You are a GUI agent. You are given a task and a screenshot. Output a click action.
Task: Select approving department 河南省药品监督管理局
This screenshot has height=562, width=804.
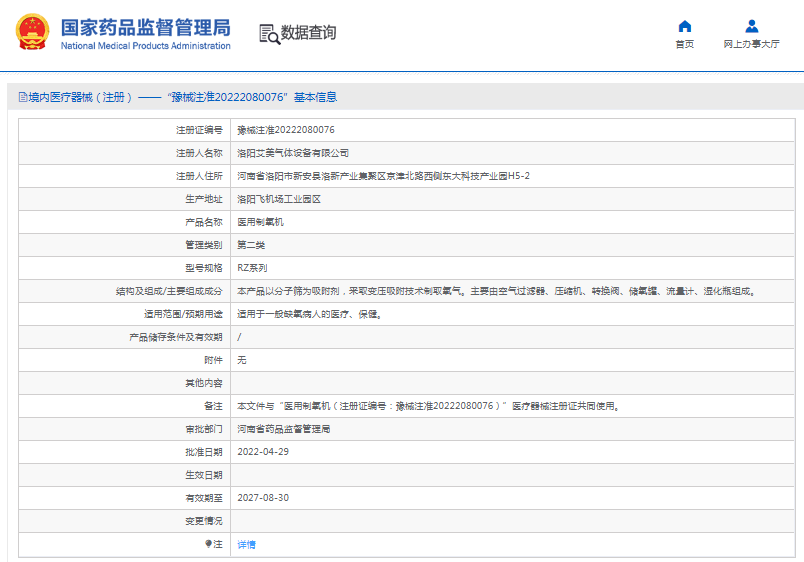pos(284,429)
